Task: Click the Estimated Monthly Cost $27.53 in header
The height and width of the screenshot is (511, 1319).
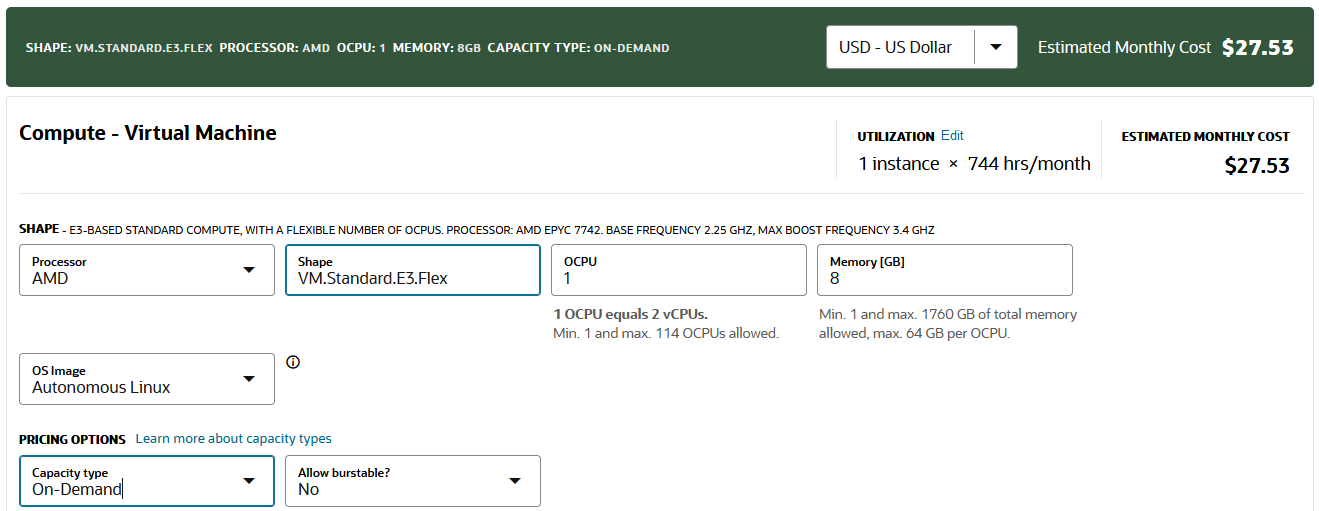Action: pyautogui.click(x=1166, y=47)
